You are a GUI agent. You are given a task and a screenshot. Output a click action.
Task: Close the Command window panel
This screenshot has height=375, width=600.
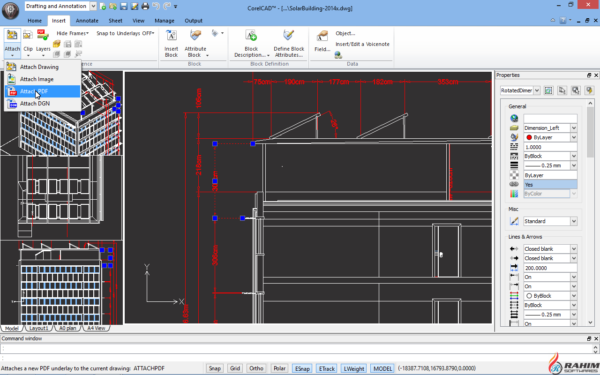point(596,339)
